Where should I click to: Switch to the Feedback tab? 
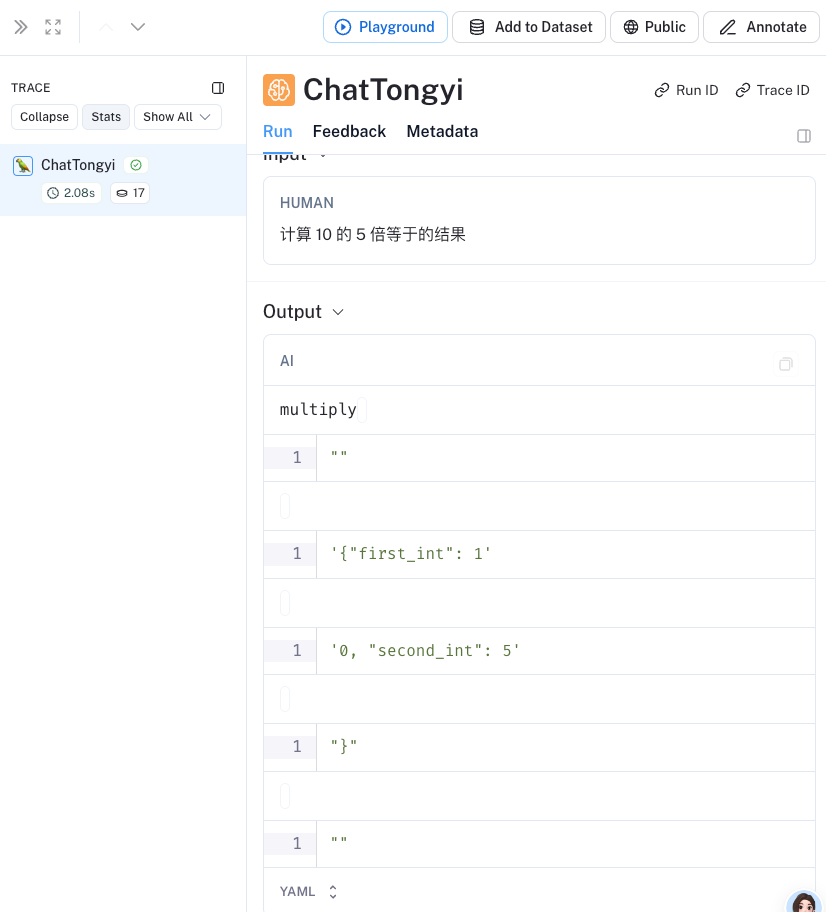click(349, 131)
